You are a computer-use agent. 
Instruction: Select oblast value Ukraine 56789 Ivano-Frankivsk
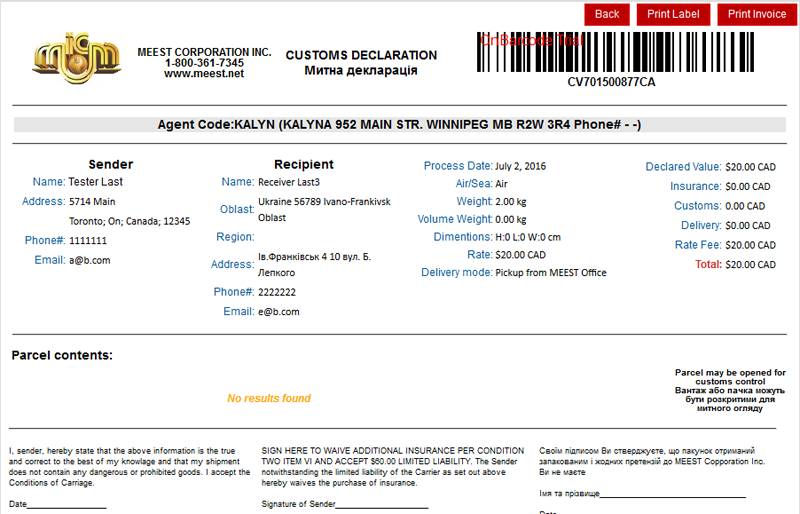(324, 202)
